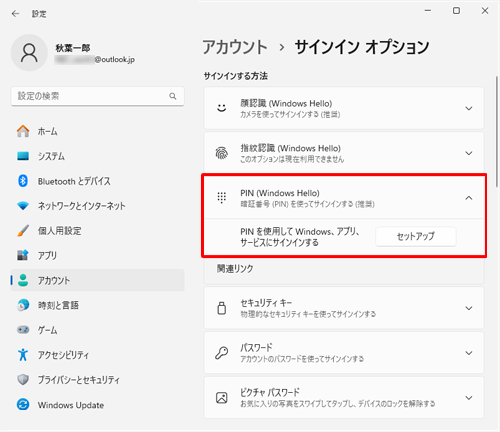Click the アクセシビリティ figure icon
The width and height of the screenshot is (500, 432).
(x=23, y=355)
